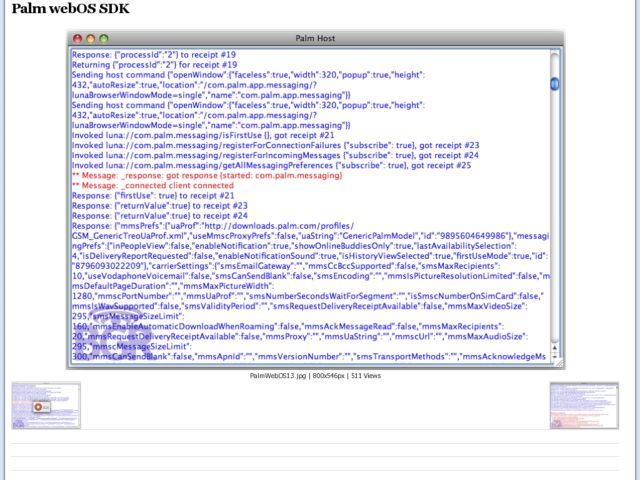Click the returnValue response to receipt #23
Image resolution: width=640 pixels, height=480 pixels.
[160, 206]
